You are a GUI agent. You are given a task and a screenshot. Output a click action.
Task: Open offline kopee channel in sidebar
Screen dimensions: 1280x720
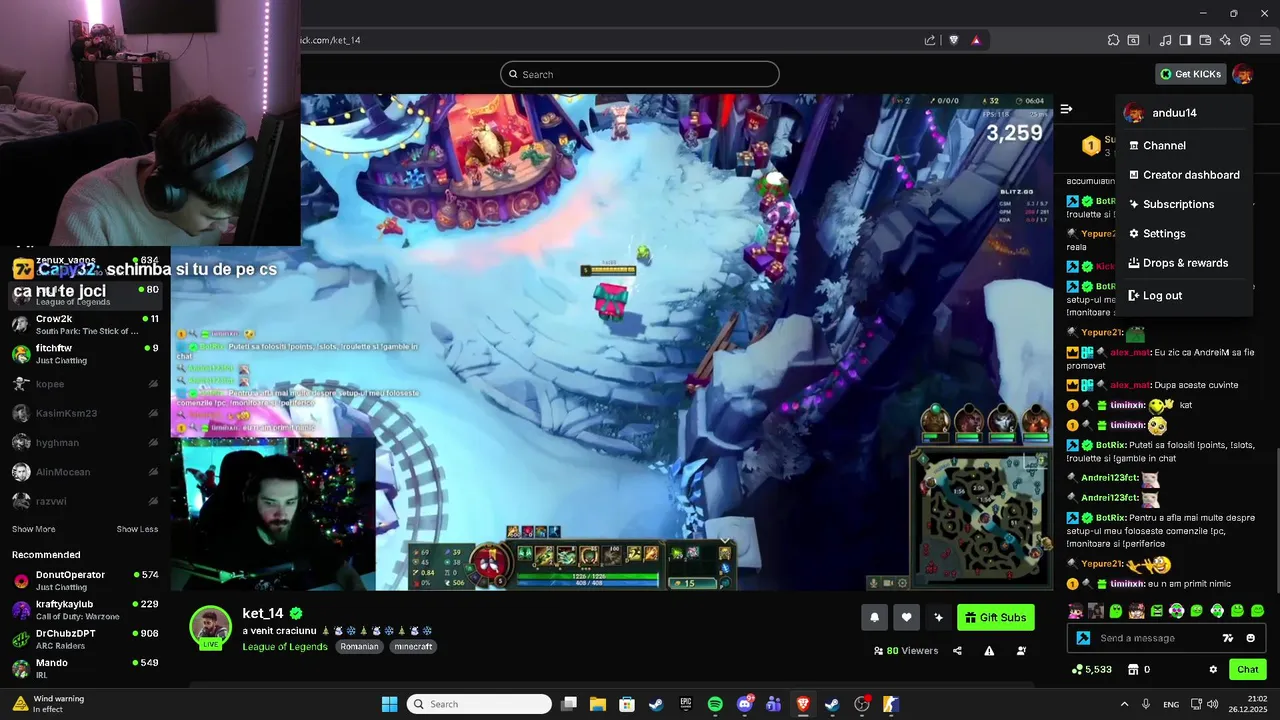(x=85, y=384)
